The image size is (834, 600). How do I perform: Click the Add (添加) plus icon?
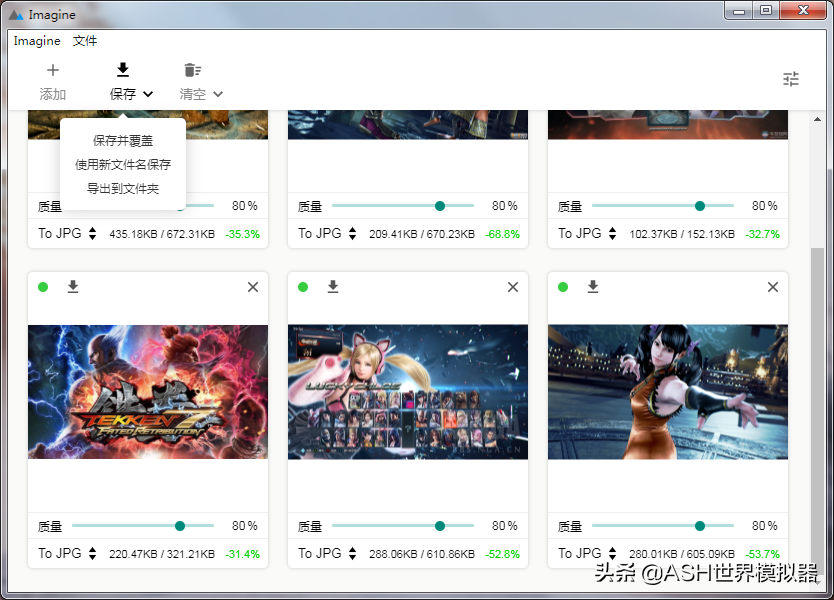point(53,70)
